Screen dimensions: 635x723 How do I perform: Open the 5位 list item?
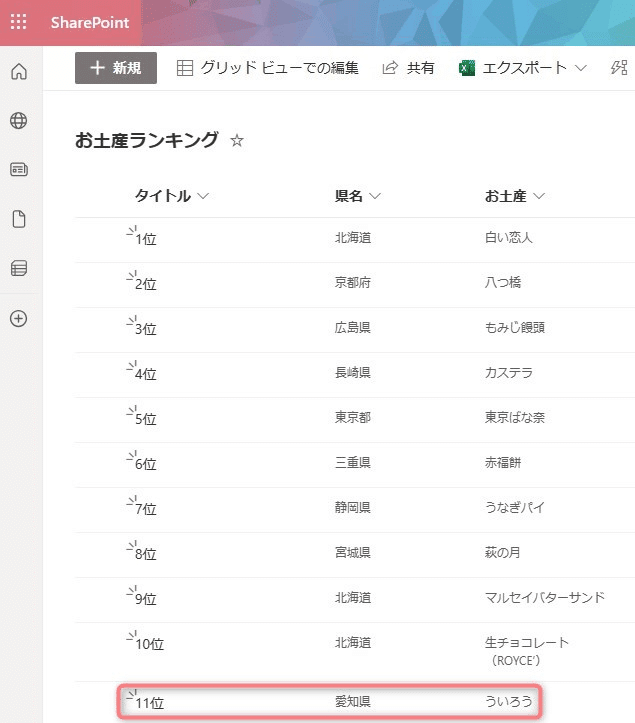tap(146, 419)
